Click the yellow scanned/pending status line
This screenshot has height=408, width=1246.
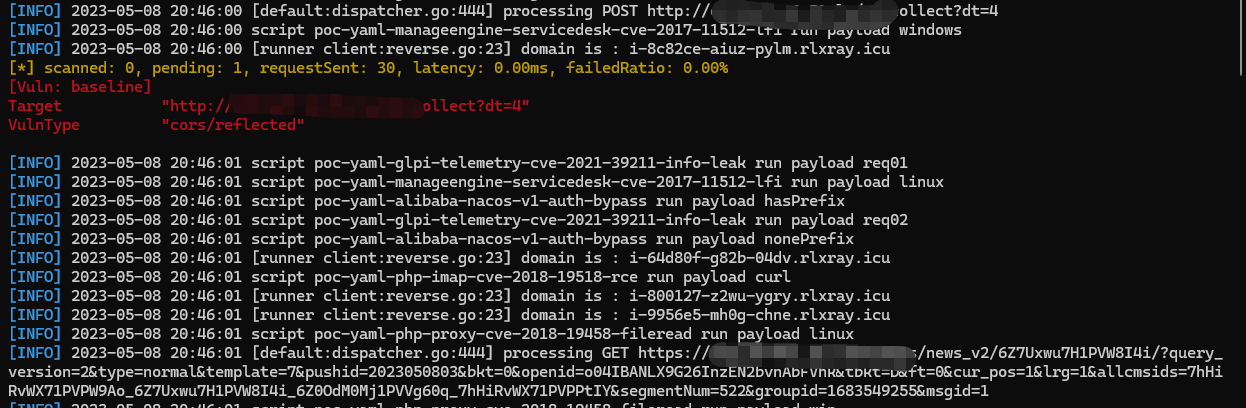click(x=368, y=68)
